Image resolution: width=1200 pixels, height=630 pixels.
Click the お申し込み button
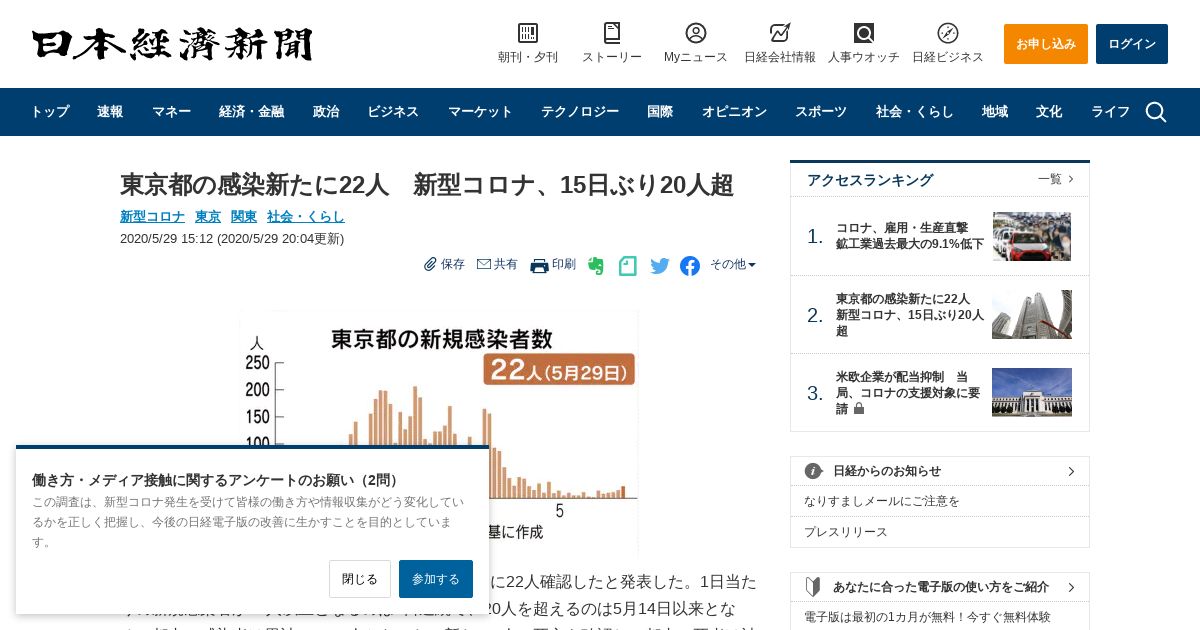point(1046,44)
